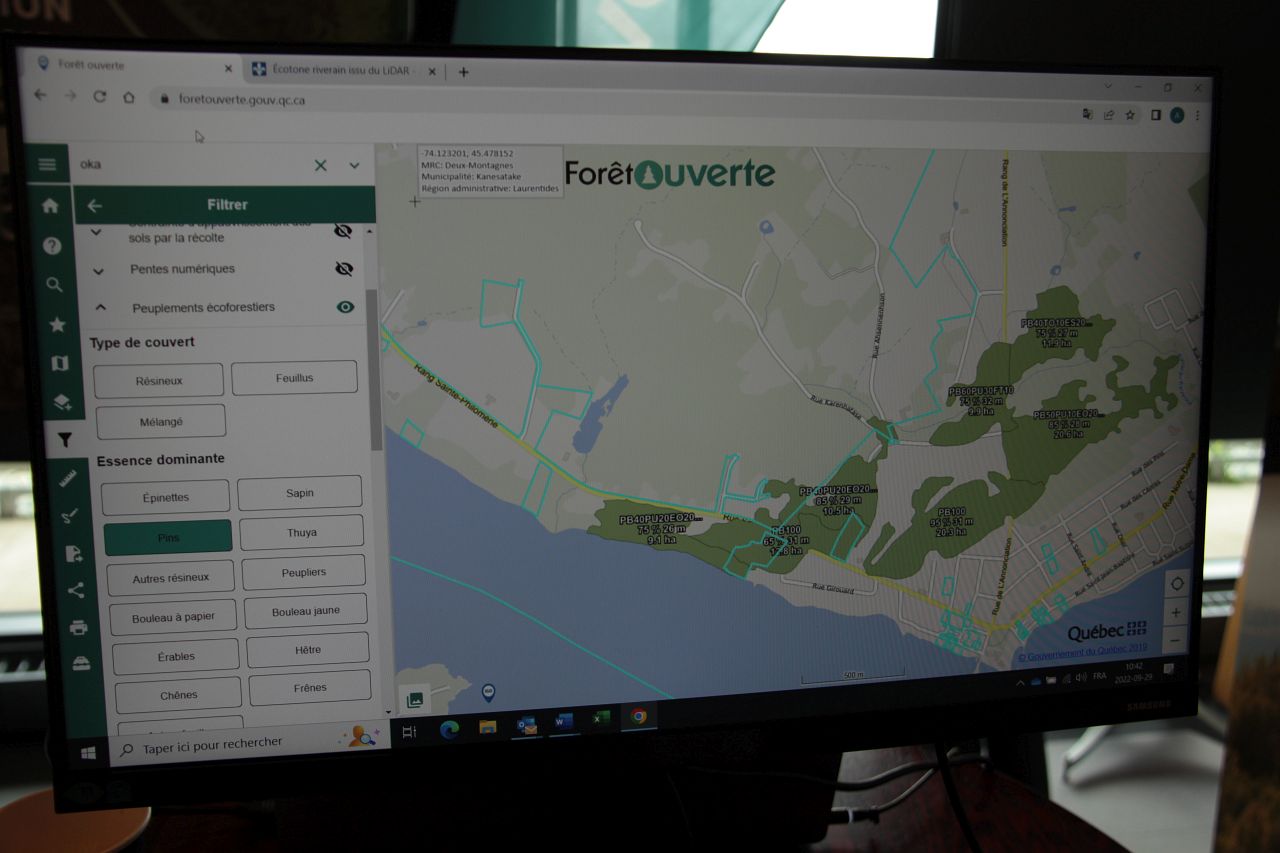Expand the Pentes numériques section
This screenshot has width=1280, height=853.
click(x=99, y=271)
